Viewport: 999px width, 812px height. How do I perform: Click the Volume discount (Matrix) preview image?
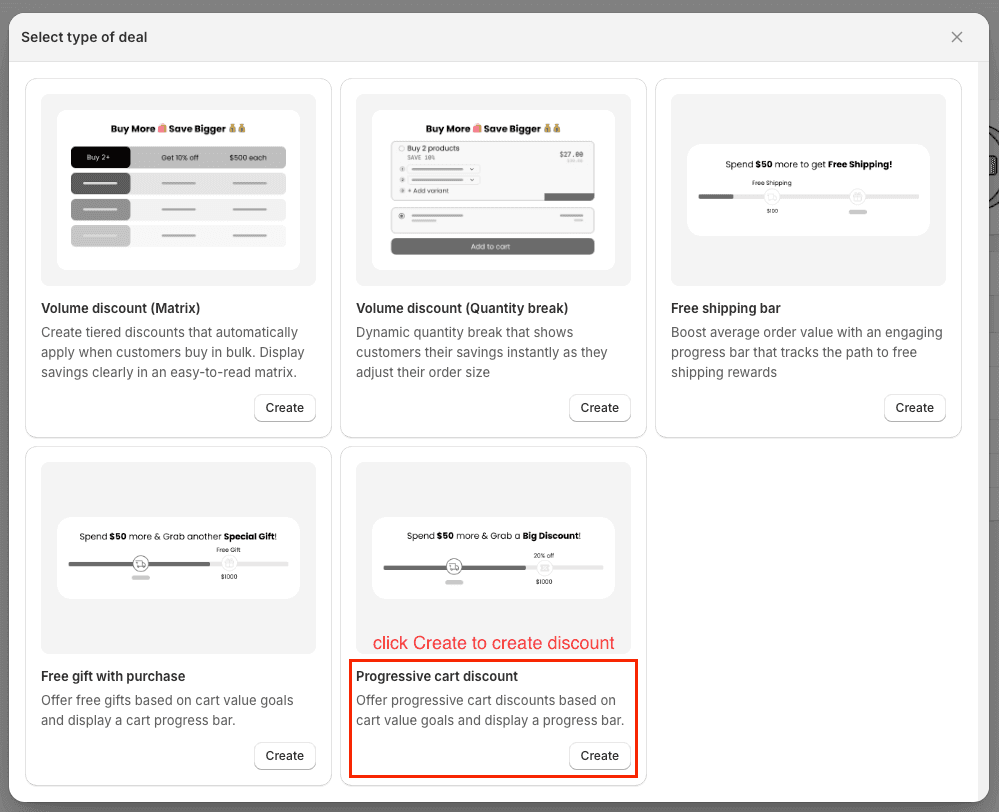tap(178, 190)
